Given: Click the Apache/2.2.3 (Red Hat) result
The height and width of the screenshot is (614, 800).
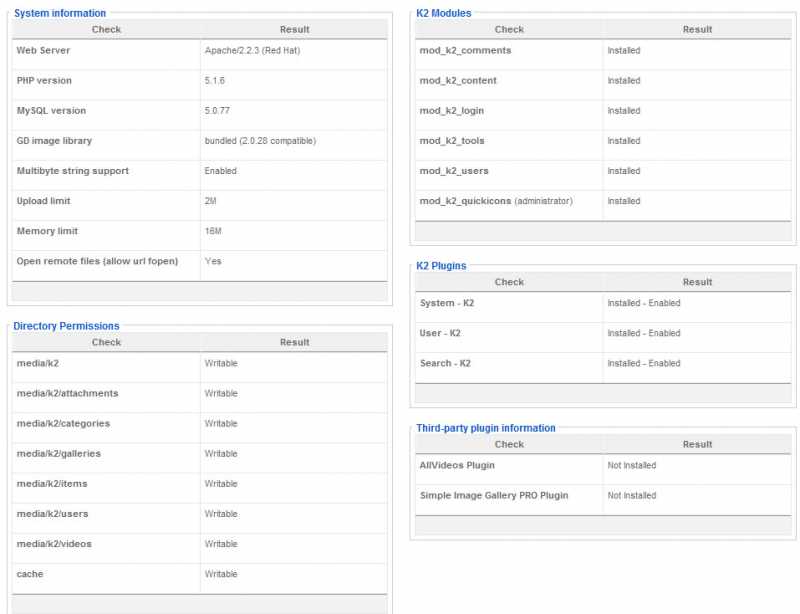Looking at the screenshot, I should click(252, 51).
